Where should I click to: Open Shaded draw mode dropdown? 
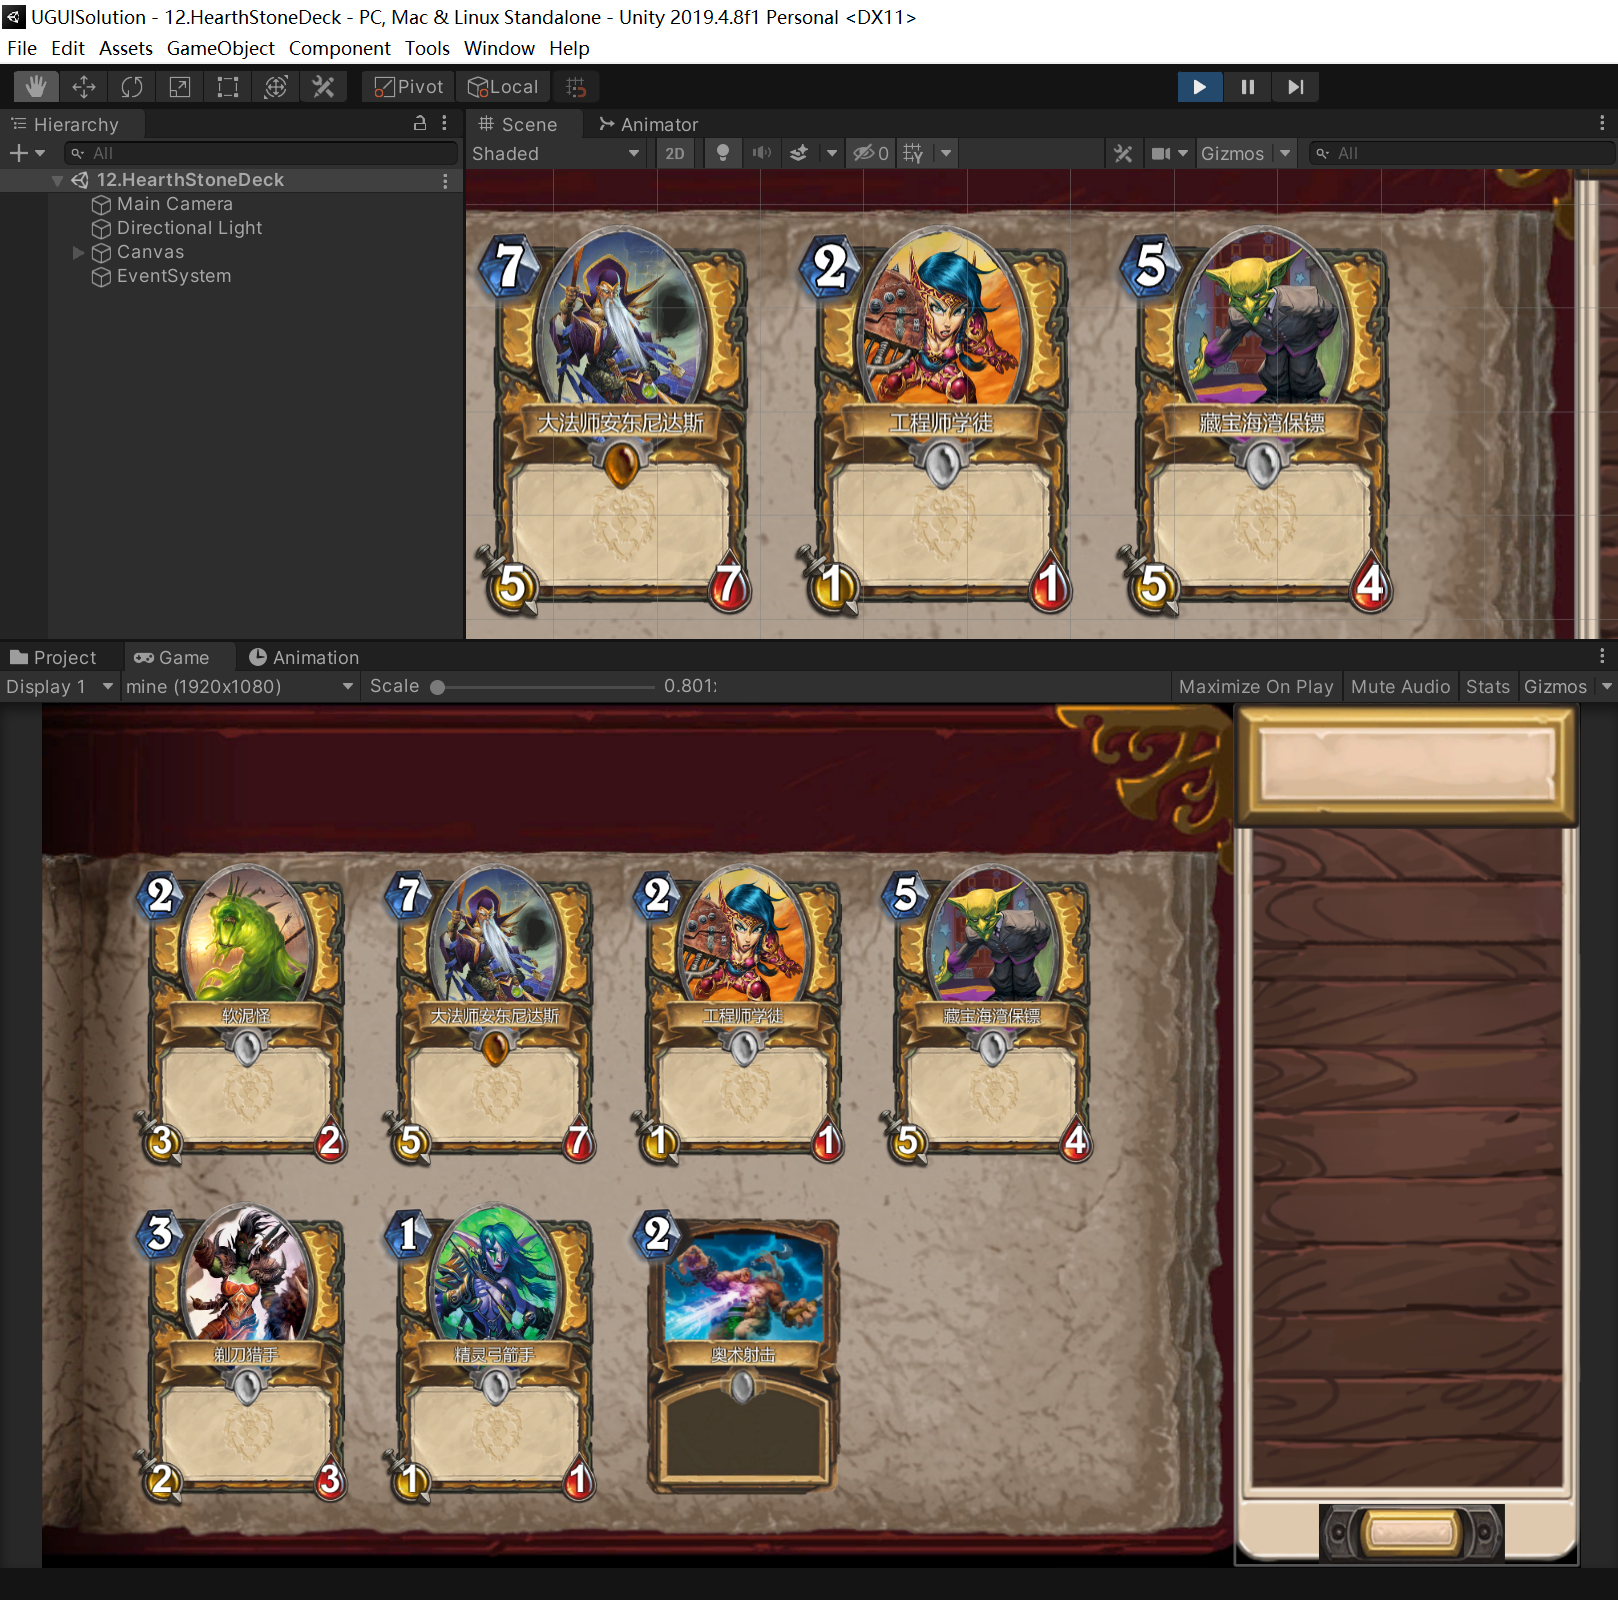point(556,153)
